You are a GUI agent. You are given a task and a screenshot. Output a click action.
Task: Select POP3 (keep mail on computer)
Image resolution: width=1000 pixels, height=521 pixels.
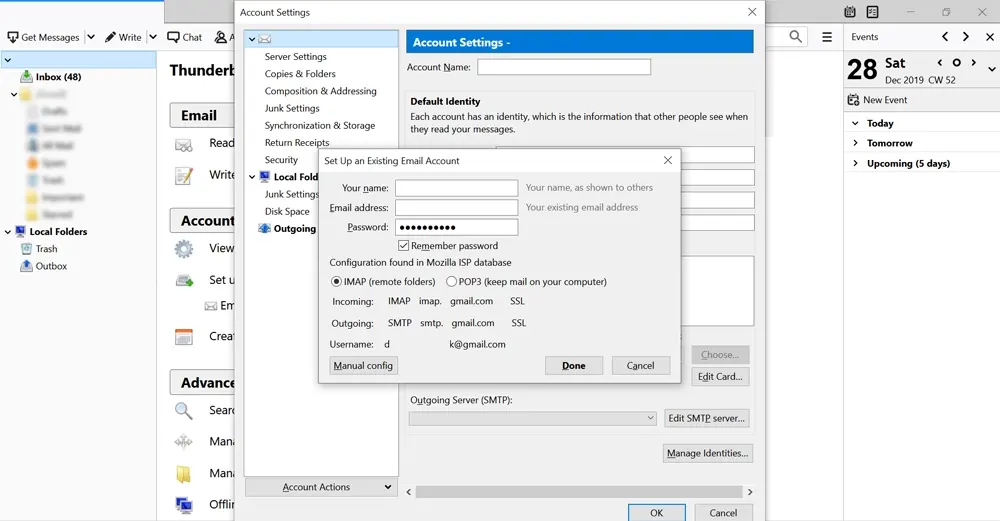click(x=452, y=282)
